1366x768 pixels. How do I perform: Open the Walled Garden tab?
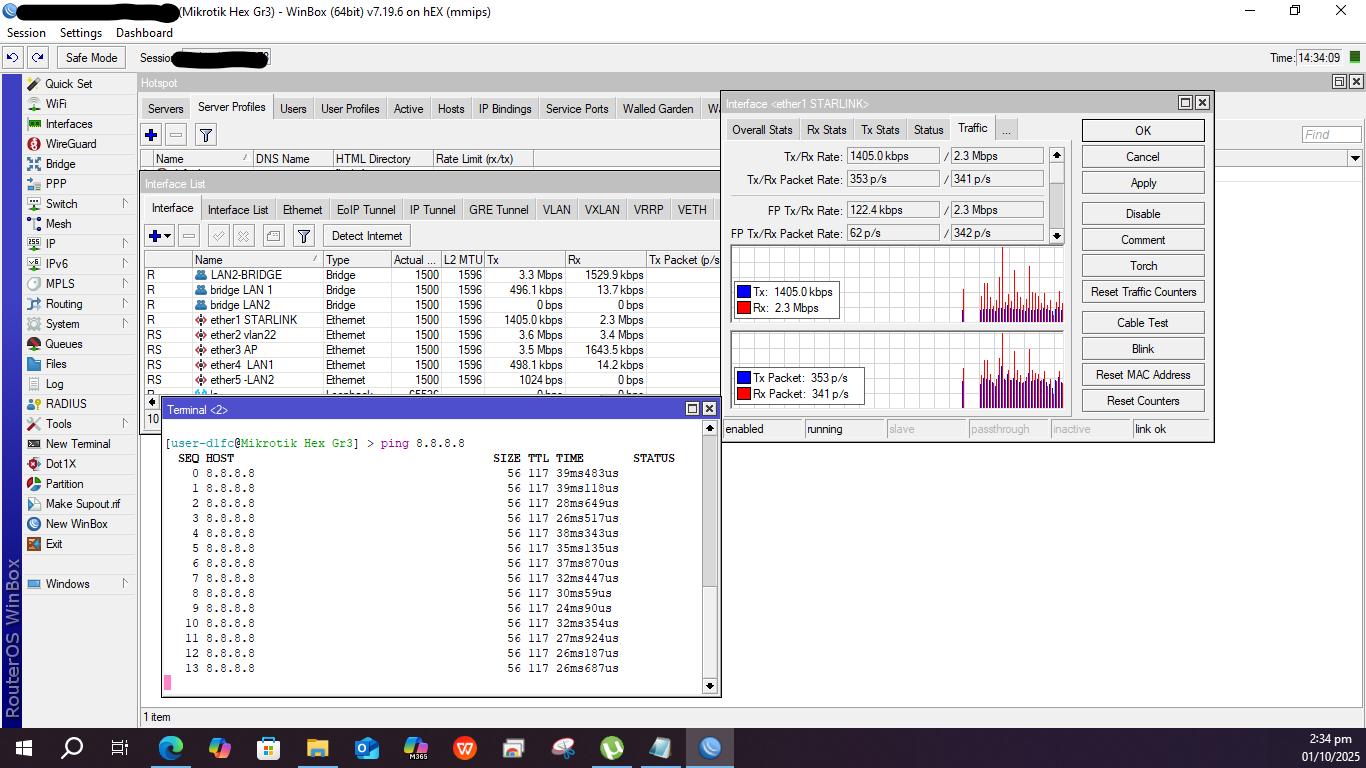point(658,109)
